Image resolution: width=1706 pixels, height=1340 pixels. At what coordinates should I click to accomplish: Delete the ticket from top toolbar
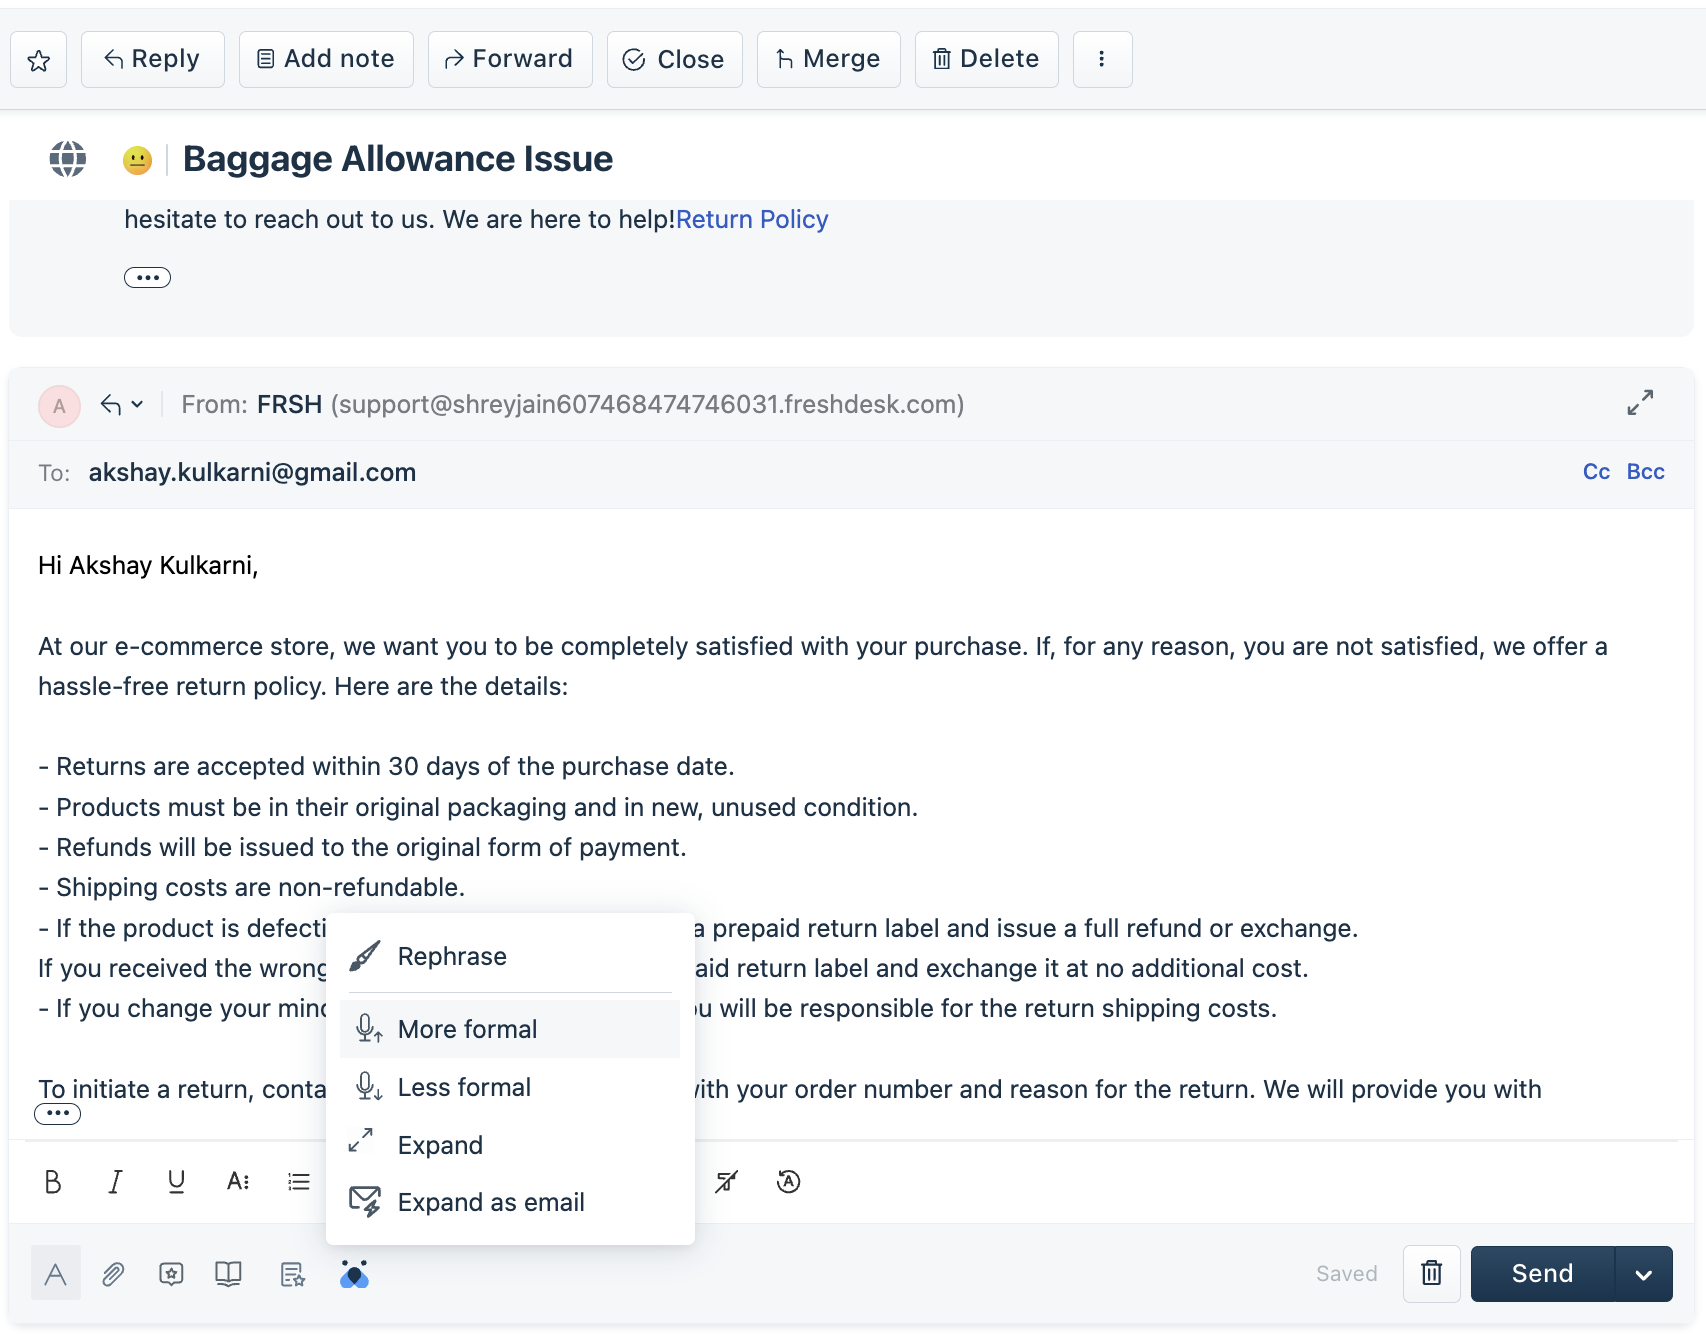click(986, 60)
